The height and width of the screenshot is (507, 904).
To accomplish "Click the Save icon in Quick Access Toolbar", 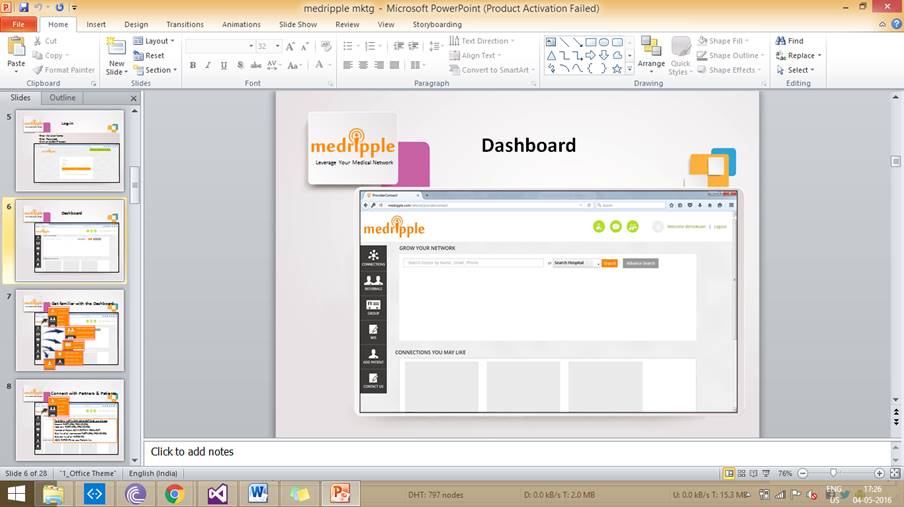I will [24, 7].
